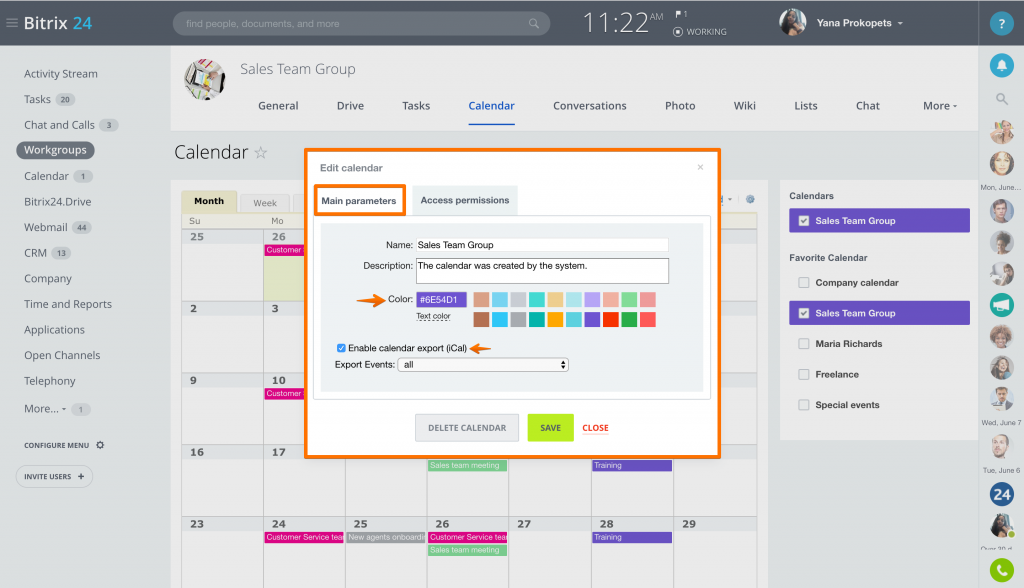The height and width of the screenshot is (588, 1024).
Task: Pick the green swatch in bottom row
Action: (x=629, y=319)
